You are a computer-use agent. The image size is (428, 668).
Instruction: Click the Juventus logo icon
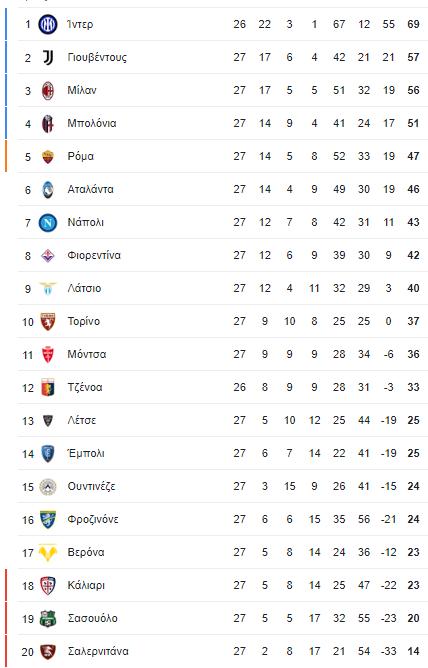[x=48, y=57]
